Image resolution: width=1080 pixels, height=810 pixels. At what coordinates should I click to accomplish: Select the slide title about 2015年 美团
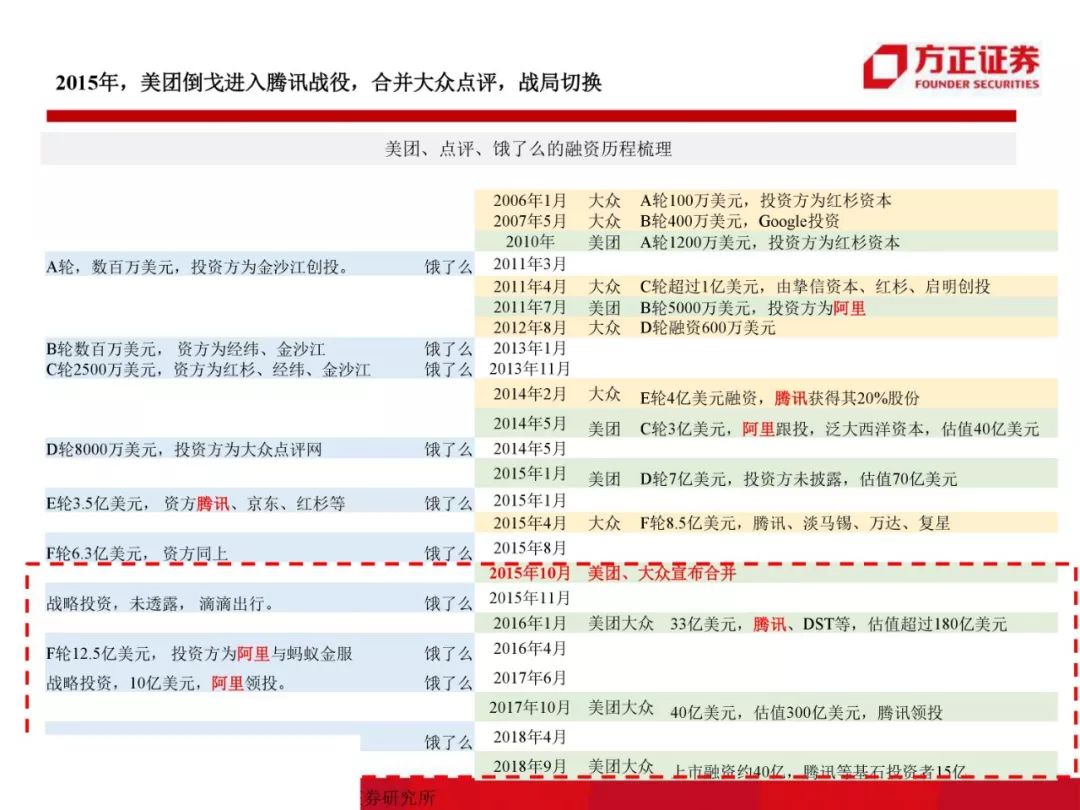(329, 83)
